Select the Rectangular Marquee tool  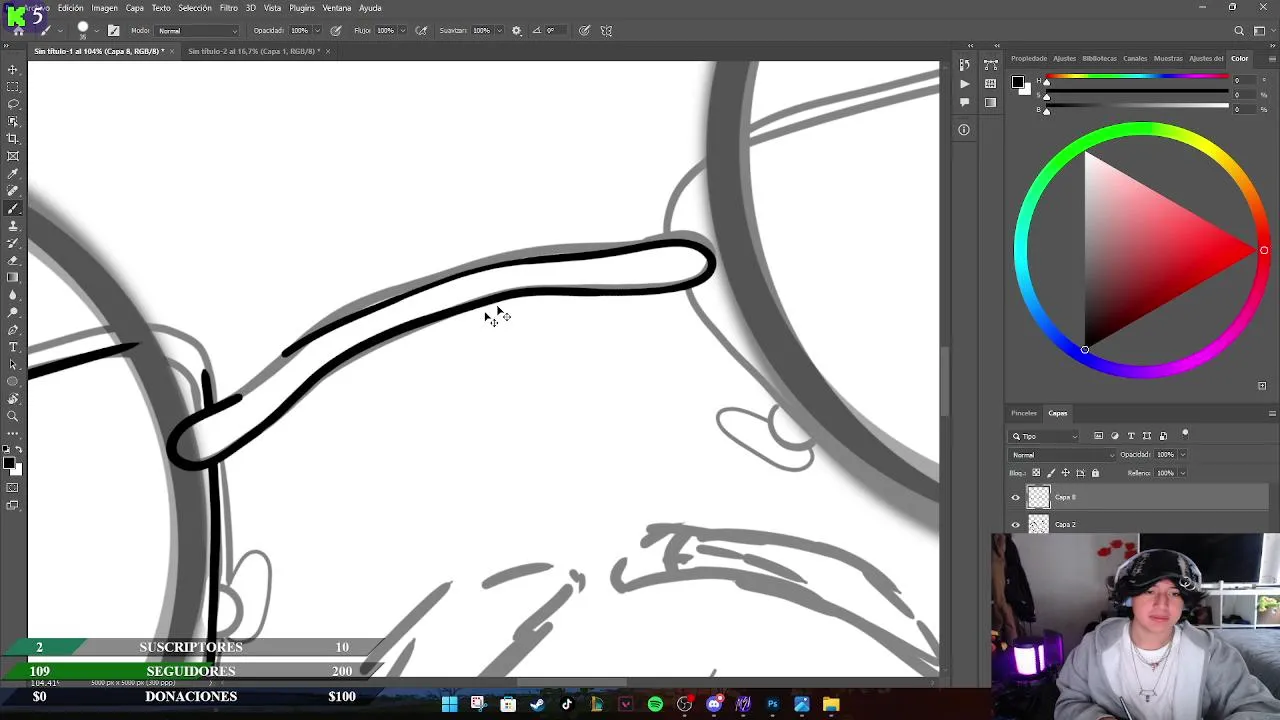[13, 87]
